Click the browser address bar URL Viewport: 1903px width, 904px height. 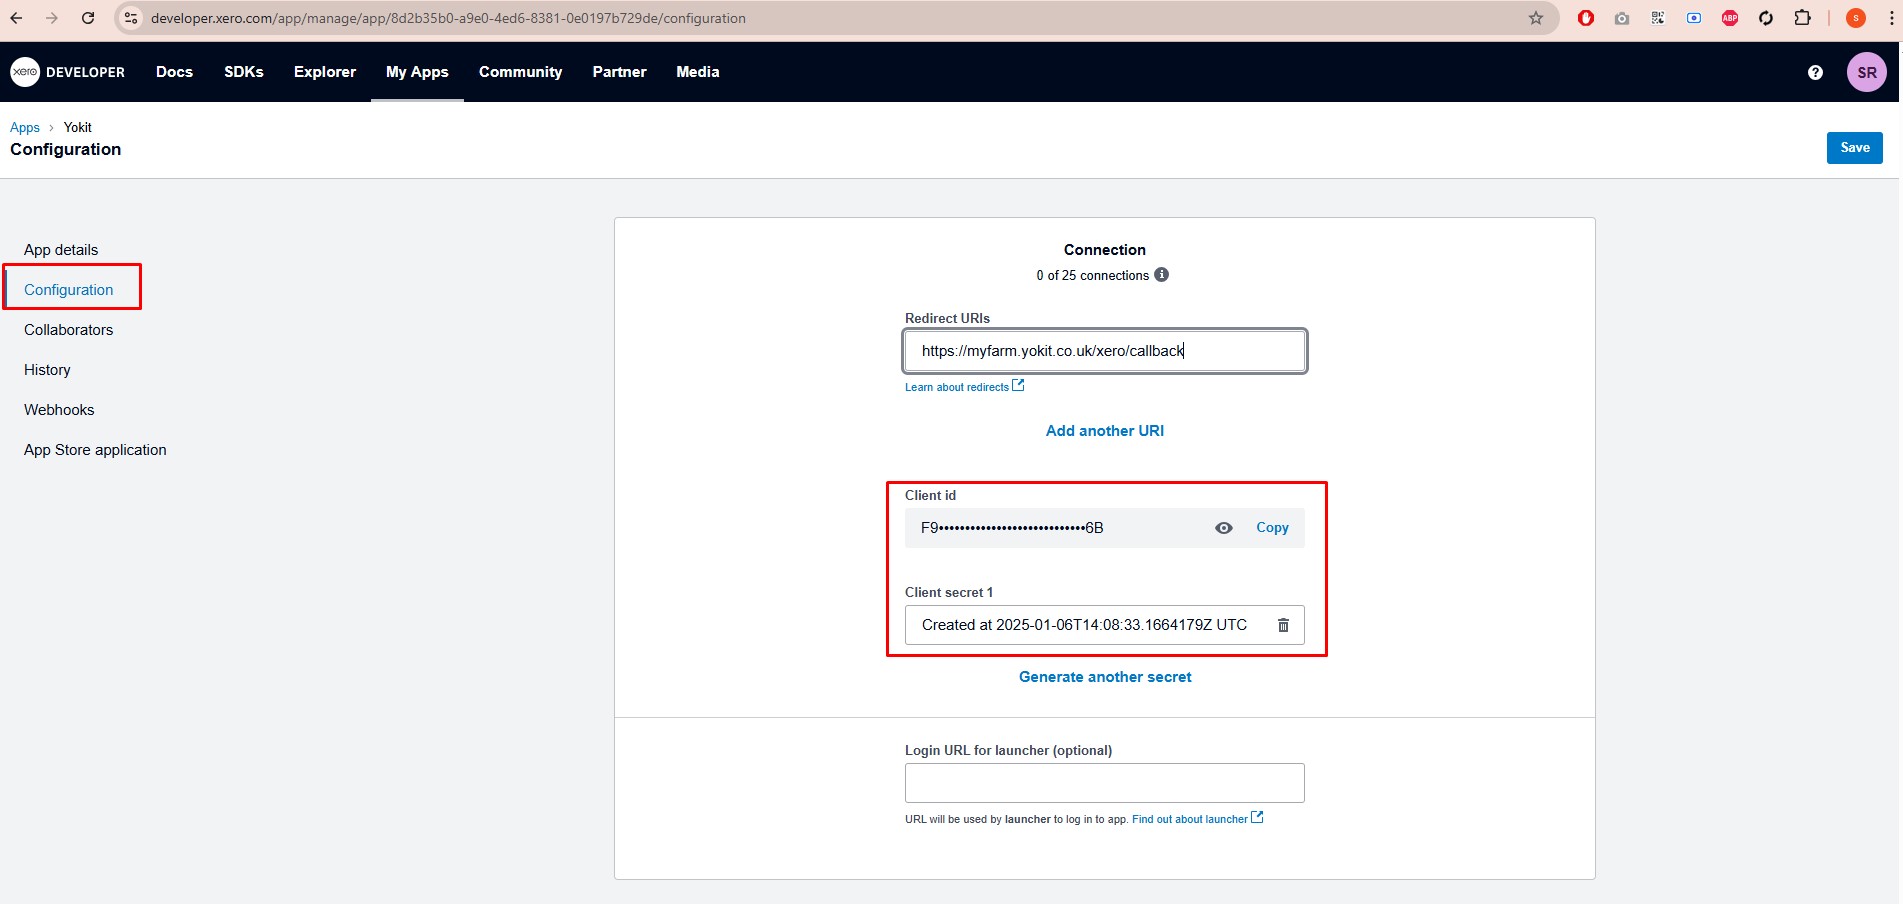click(x=448, y=18)
